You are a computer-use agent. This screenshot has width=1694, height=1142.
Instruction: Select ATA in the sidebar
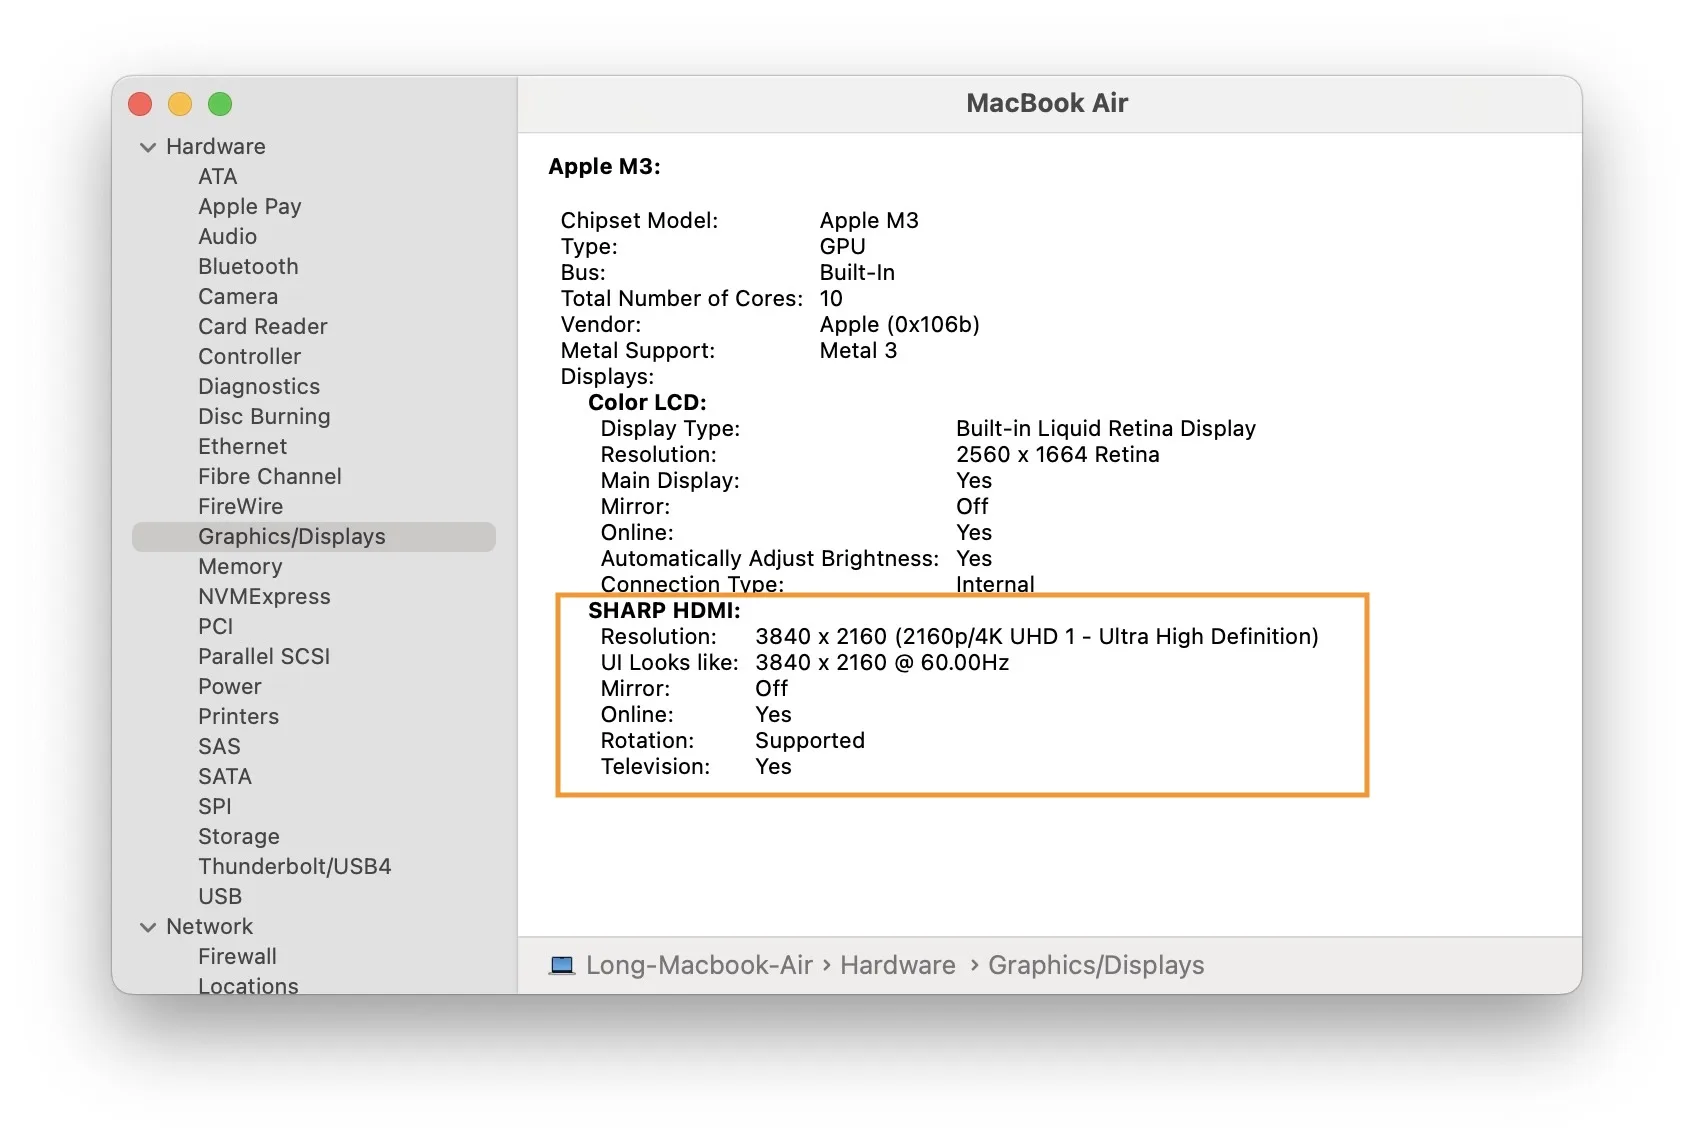pyautogui.click(x=217, y=177)
